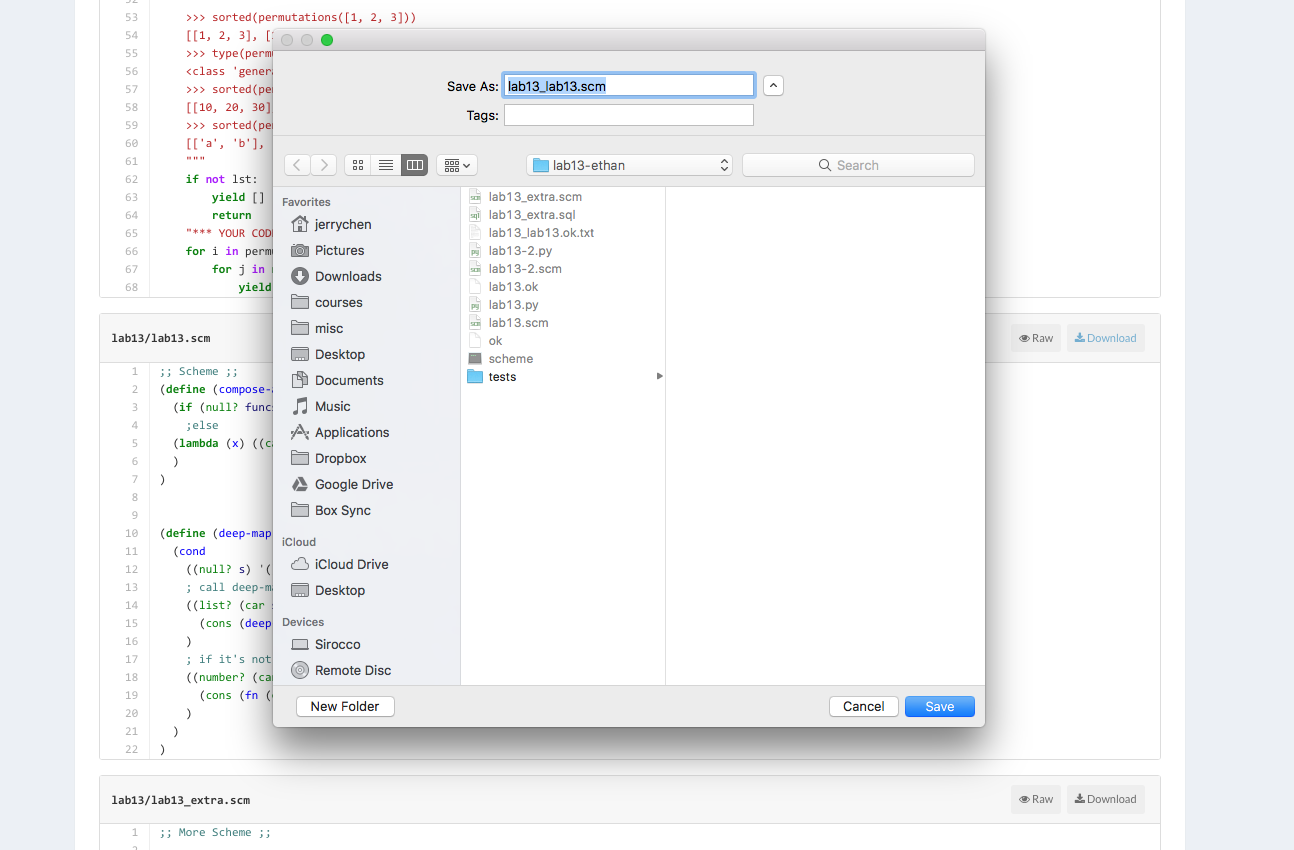Open Google Drive in the sidebar
This screenshot has height=850, width=1294.
354,484
